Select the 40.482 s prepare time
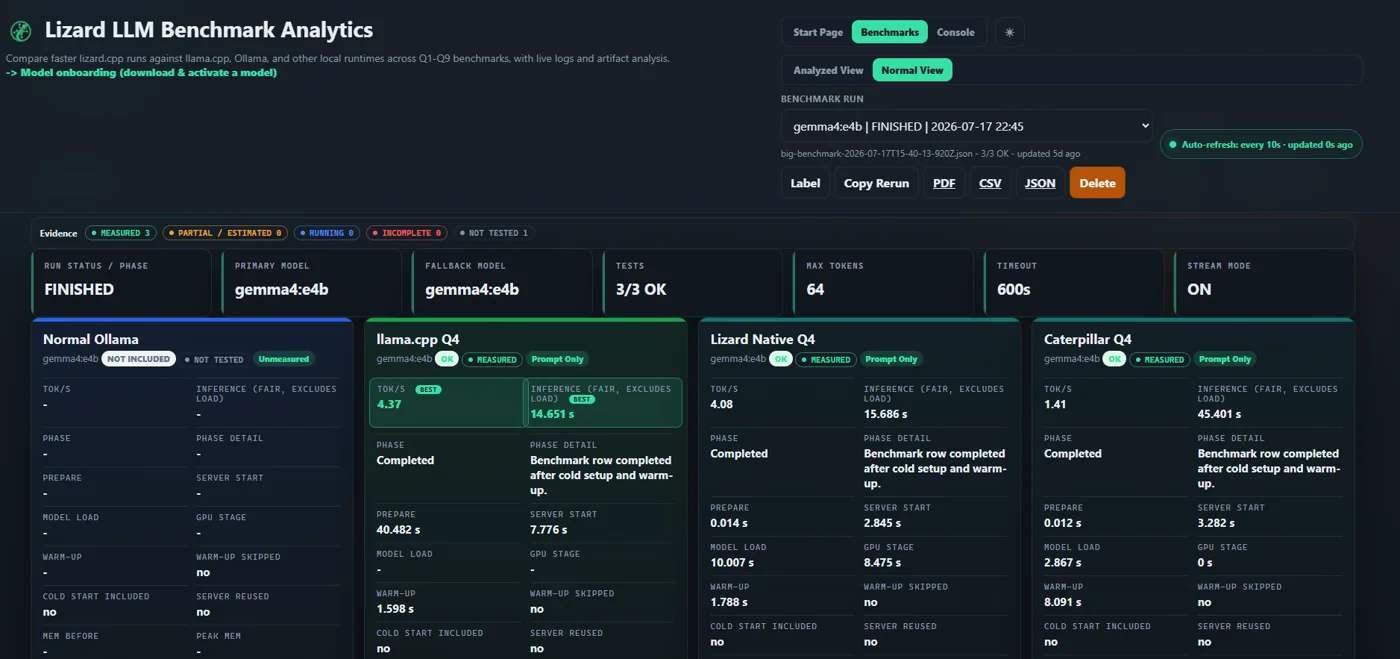1400x659 pixels. pos(399,530)
